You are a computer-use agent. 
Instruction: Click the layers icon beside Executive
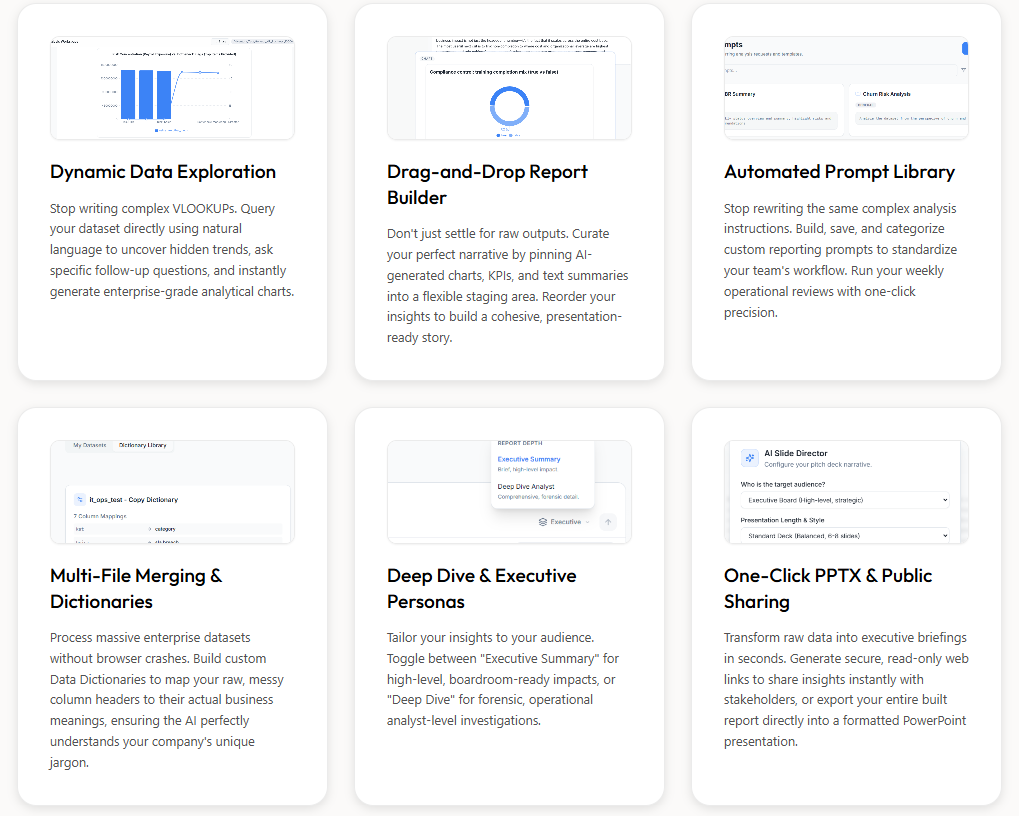click(x=542, y=522)
